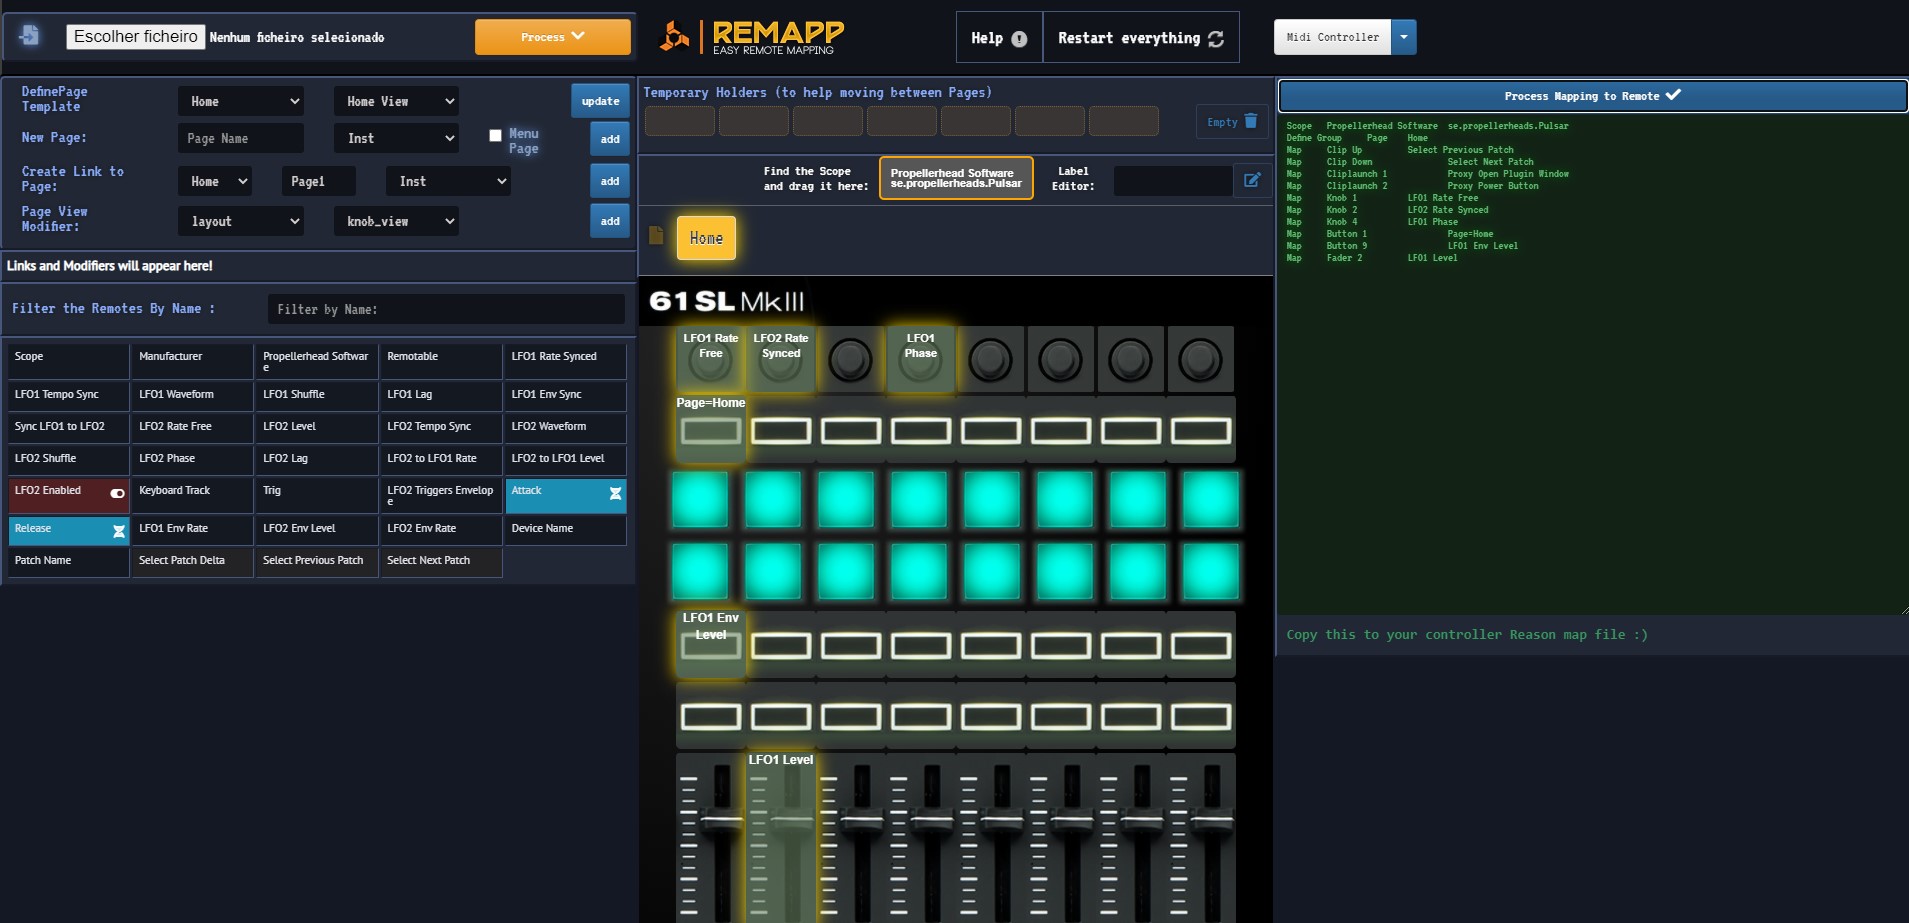Focus the Label Editor text field

coord(1173,180)
